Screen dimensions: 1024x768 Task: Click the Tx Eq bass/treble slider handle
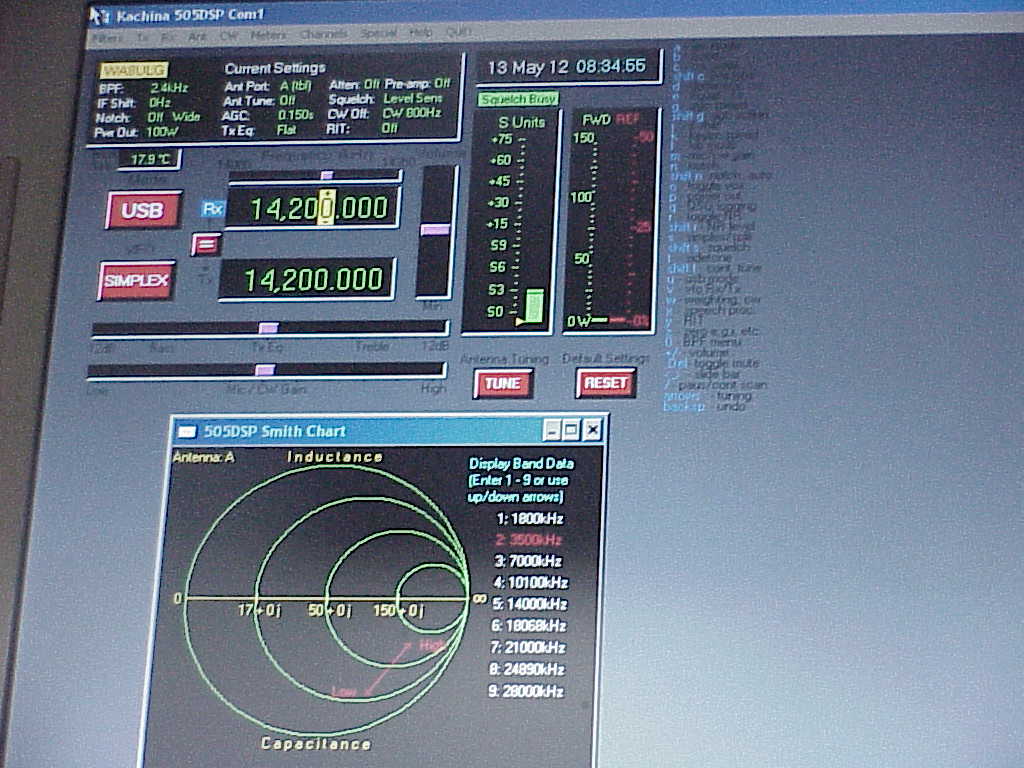point(268,327)
